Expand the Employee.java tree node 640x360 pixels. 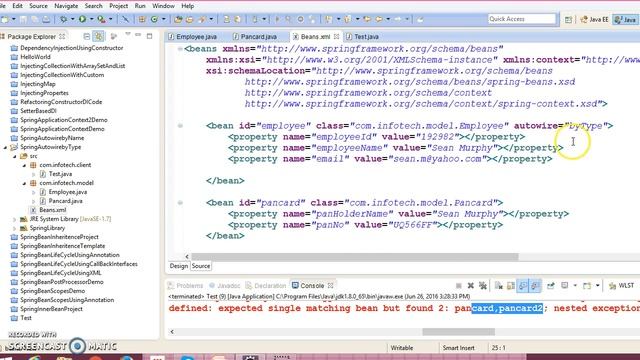(x=33, y=192)
